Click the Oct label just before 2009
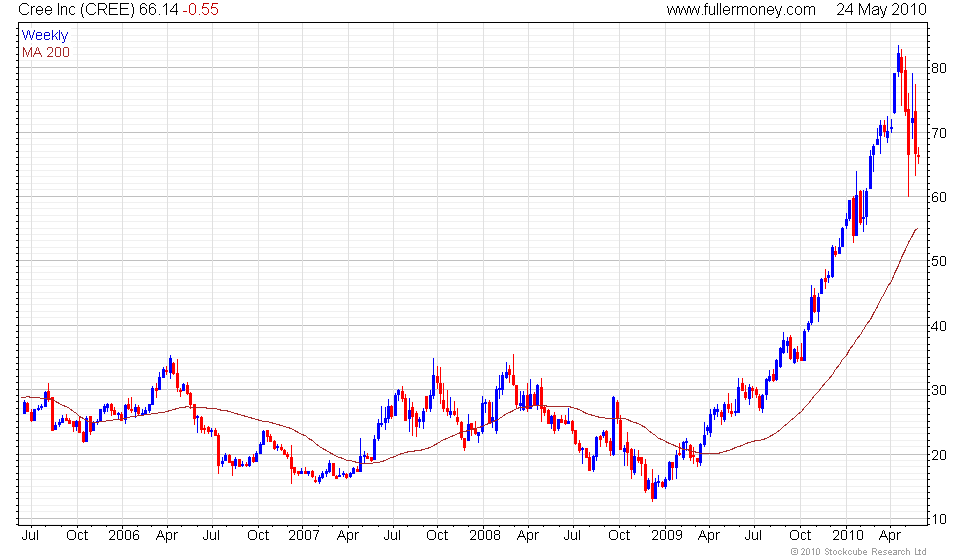 pos(619,536)
